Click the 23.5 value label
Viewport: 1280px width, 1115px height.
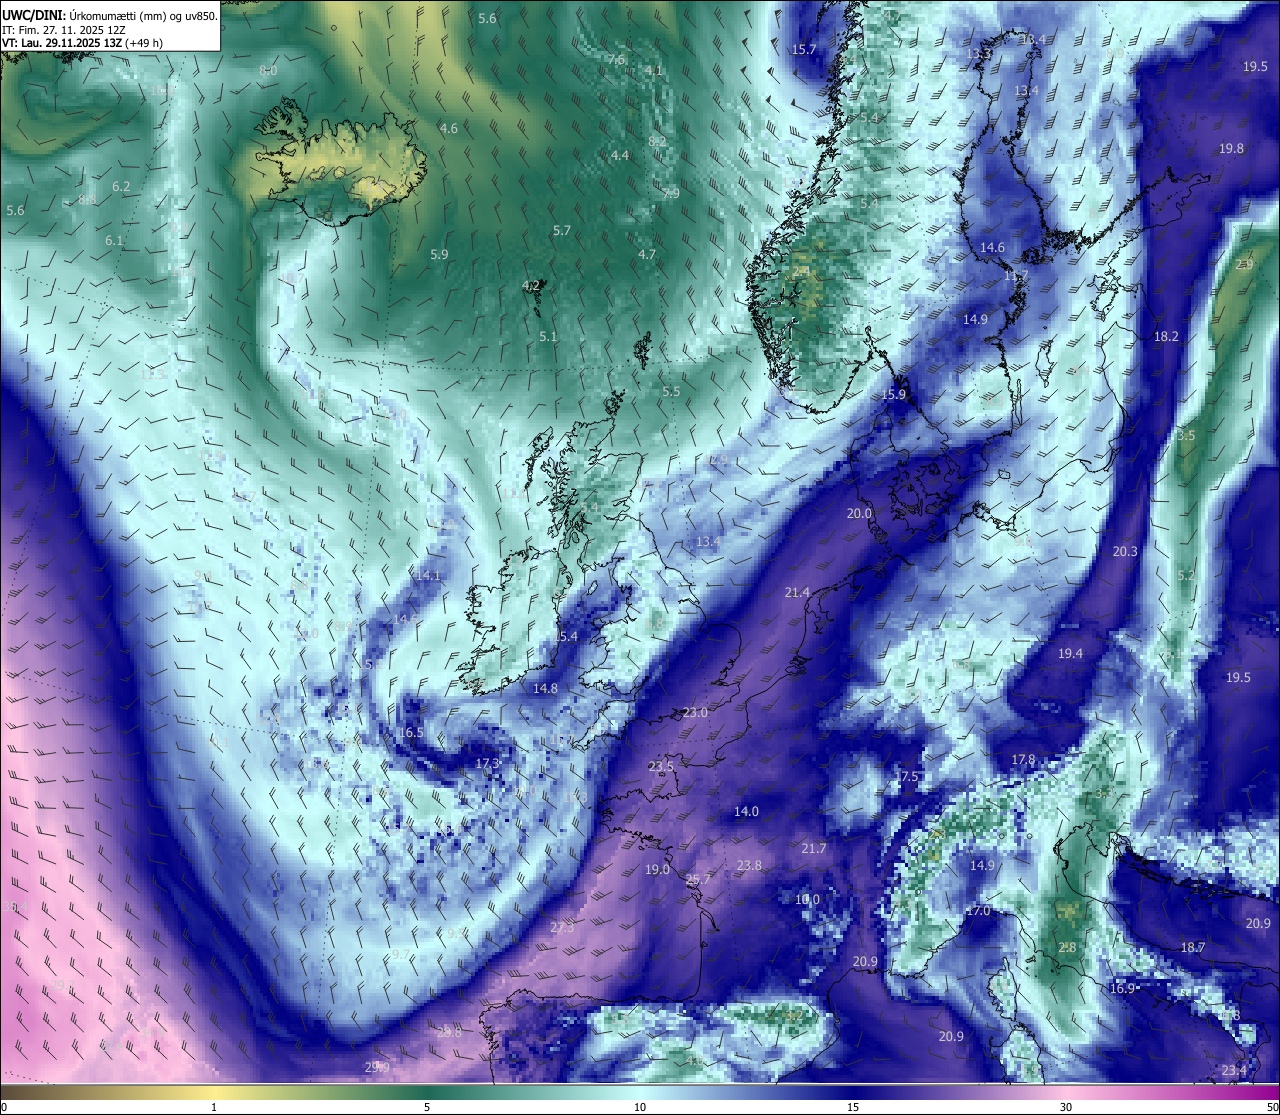[x=661, y=767]
